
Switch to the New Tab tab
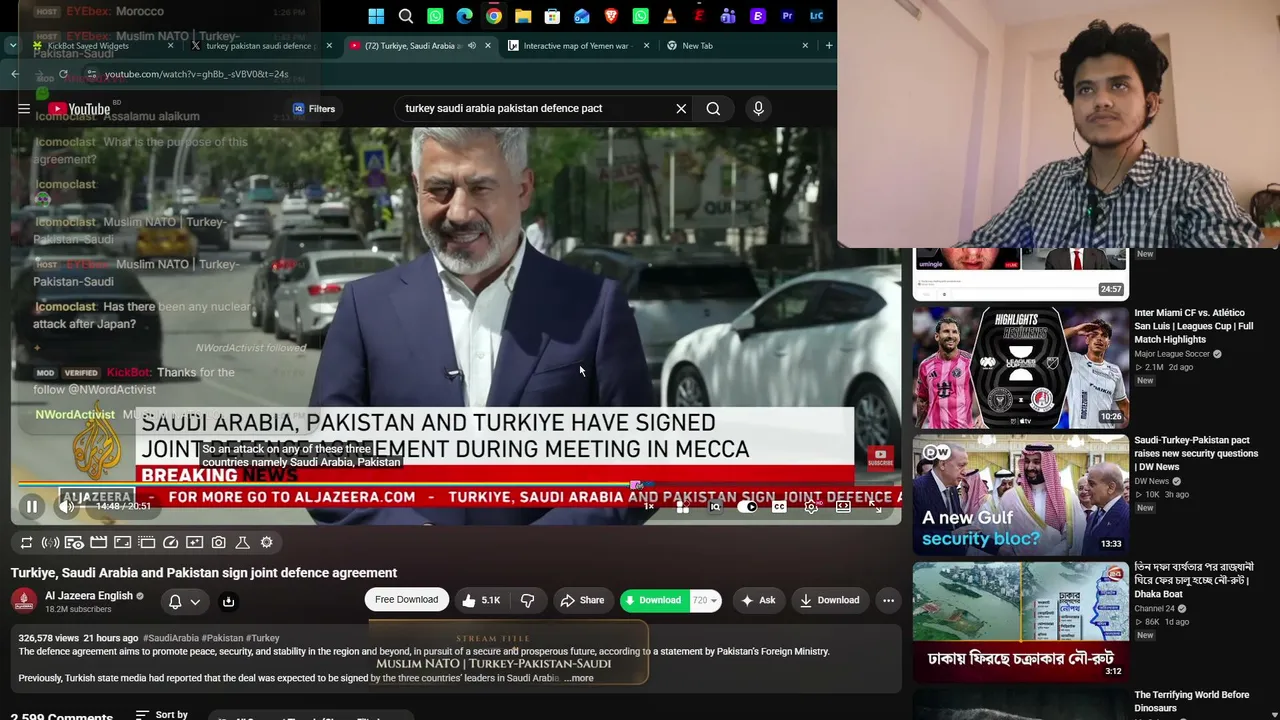click(x=738, y=46)
